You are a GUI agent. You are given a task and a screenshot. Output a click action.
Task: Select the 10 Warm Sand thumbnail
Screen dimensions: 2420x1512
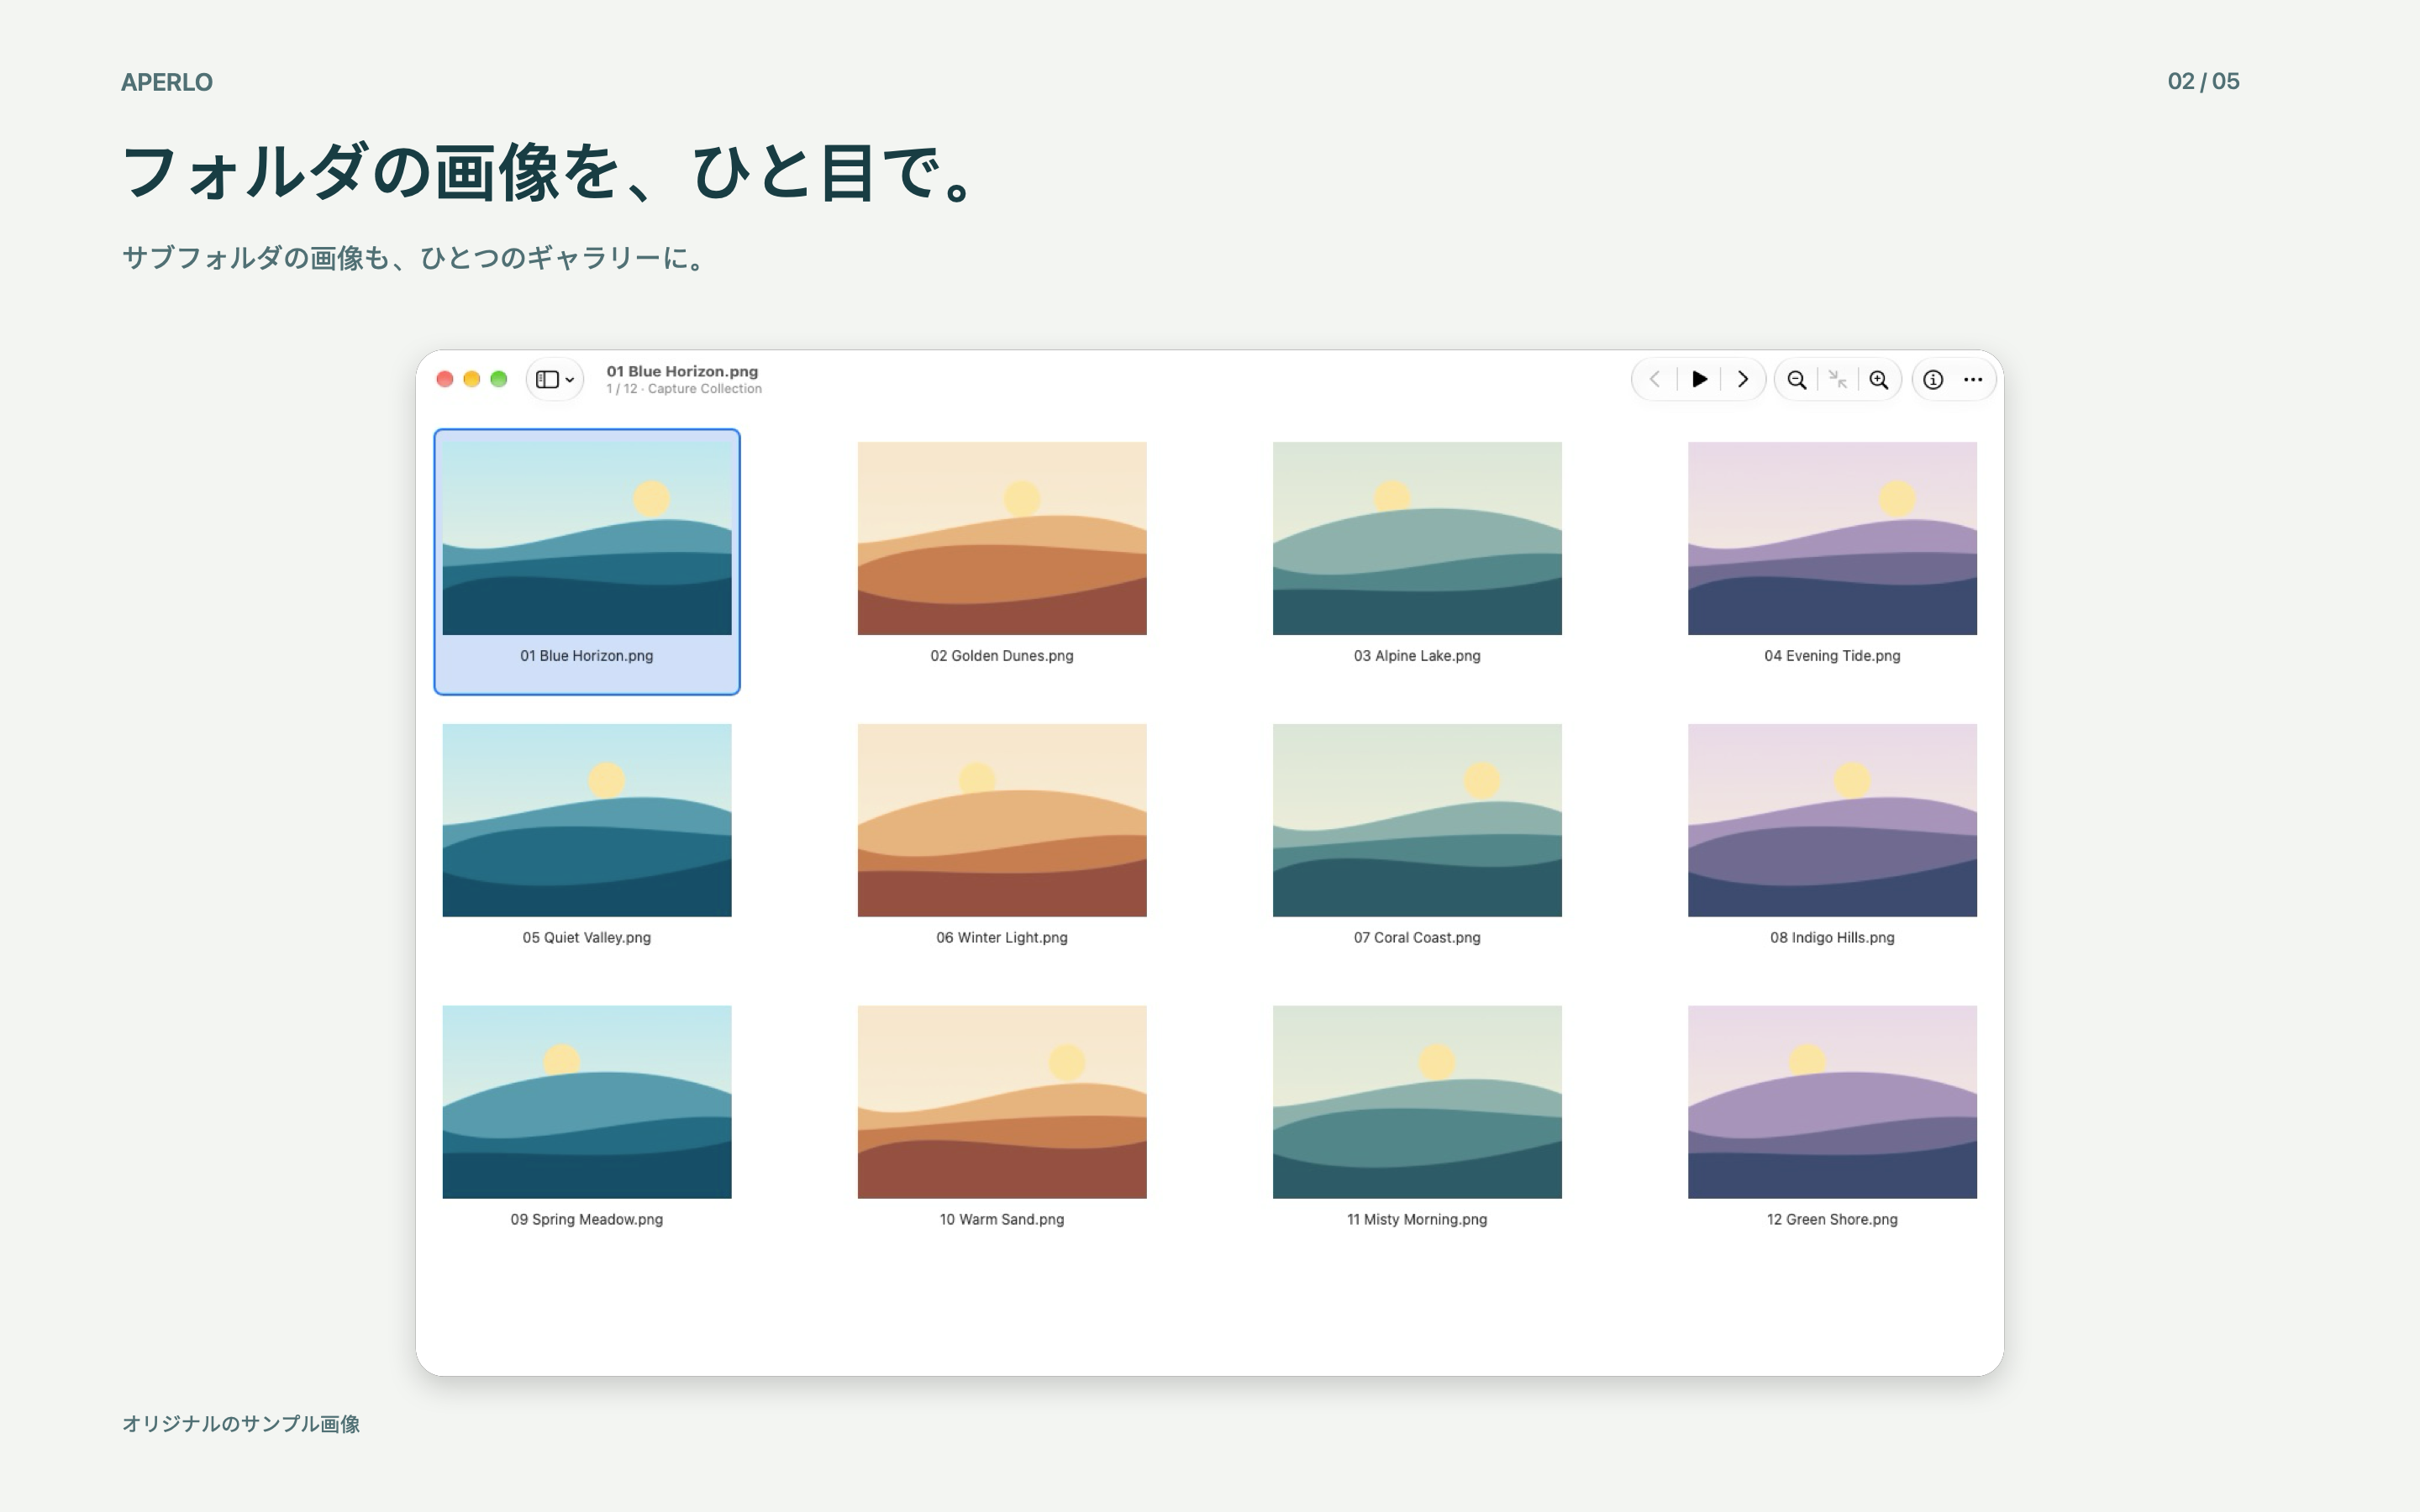1002,1102
